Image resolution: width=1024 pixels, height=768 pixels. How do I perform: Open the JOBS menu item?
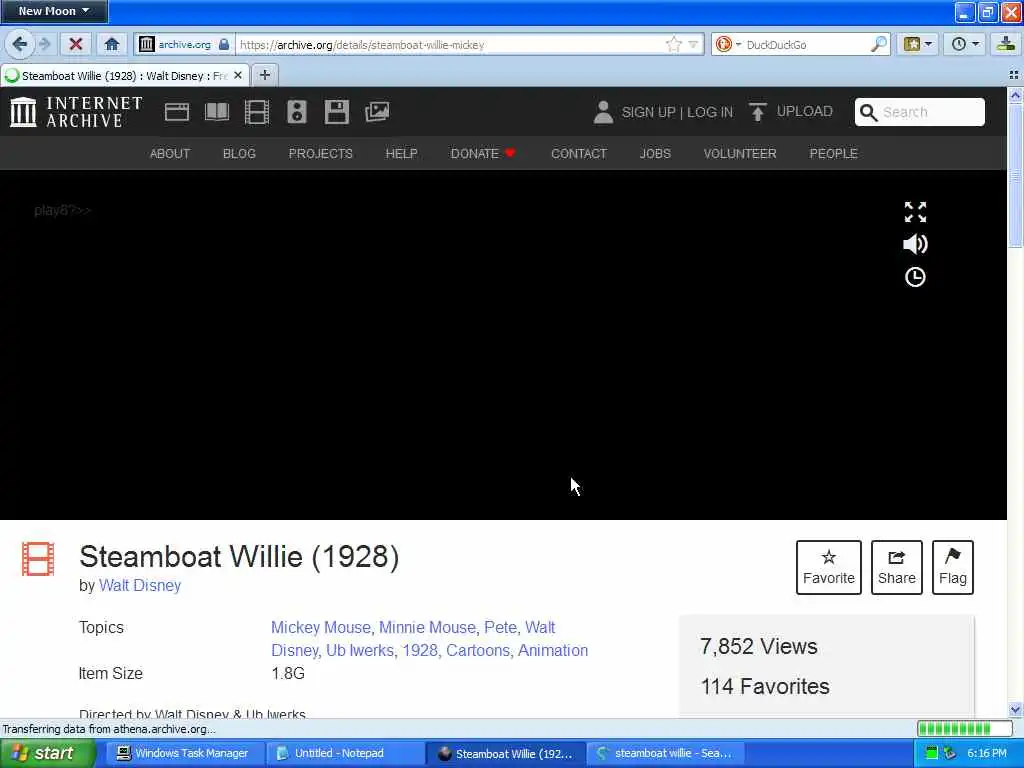pos(655,153)
